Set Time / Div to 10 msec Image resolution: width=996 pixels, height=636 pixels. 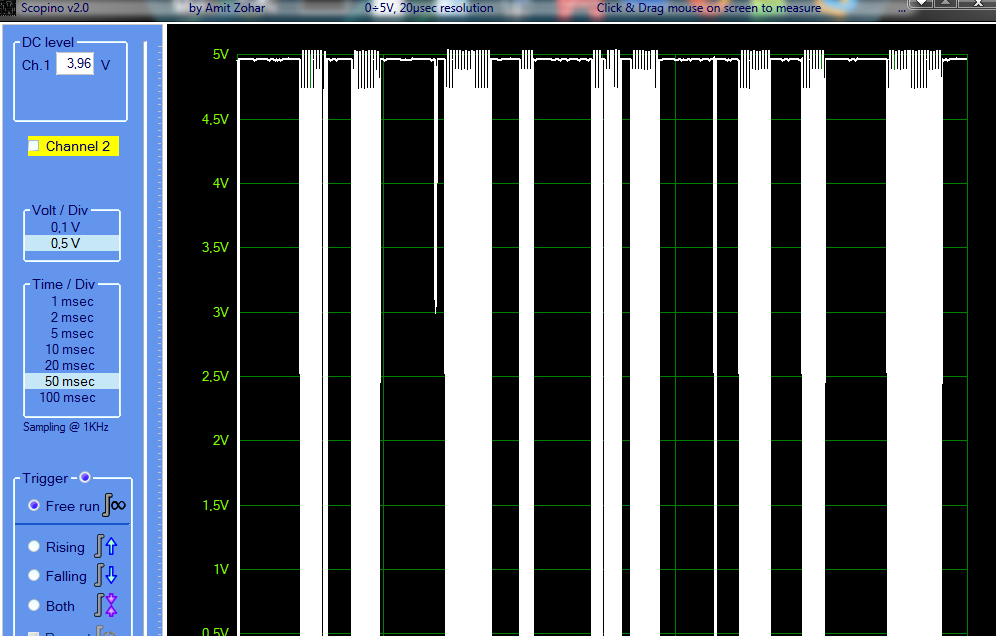coord(71,349)
